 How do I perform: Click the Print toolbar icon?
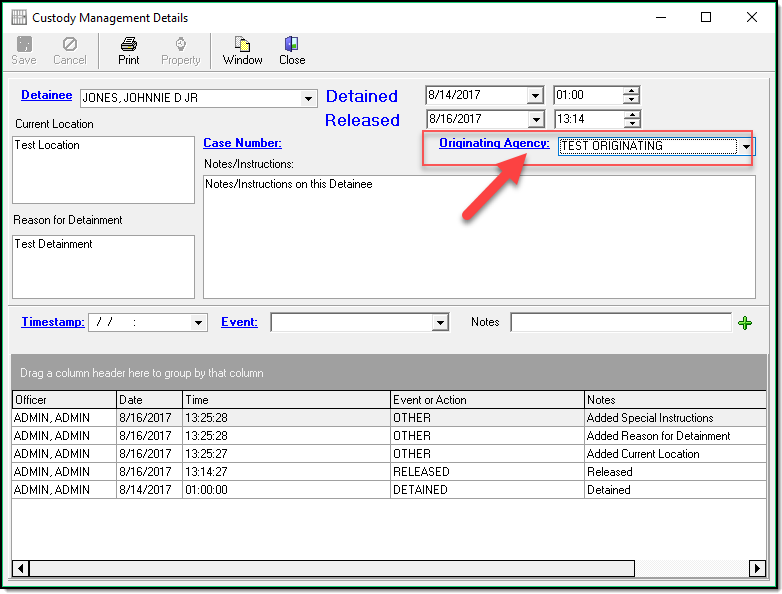click(129, 45)
